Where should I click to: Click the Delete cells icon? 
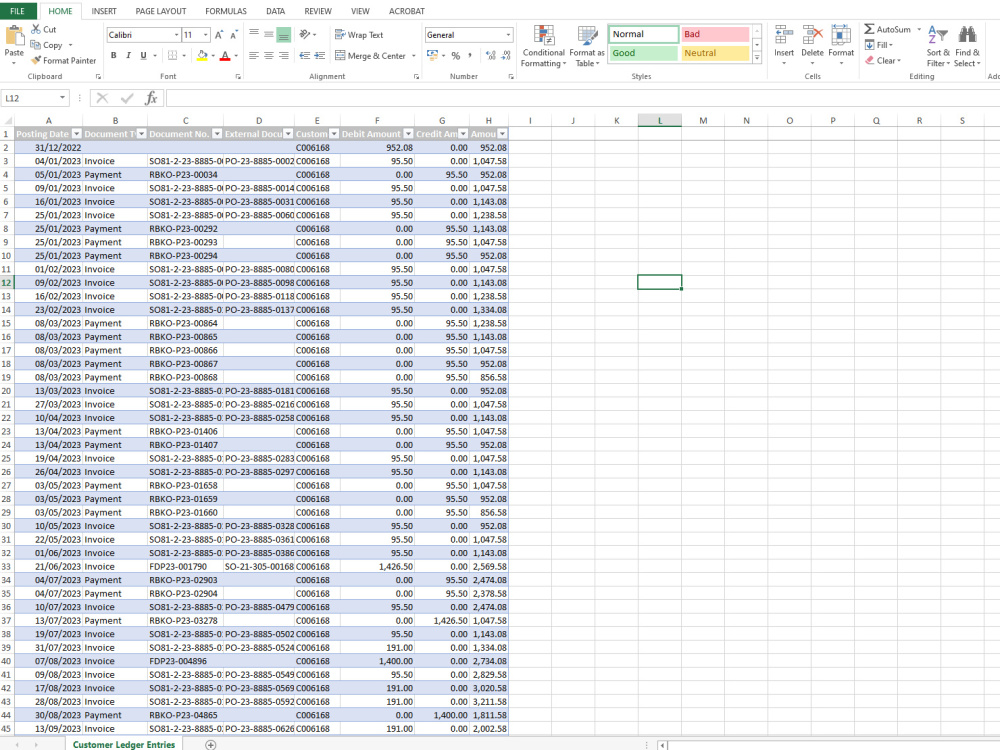pos(812,36)
